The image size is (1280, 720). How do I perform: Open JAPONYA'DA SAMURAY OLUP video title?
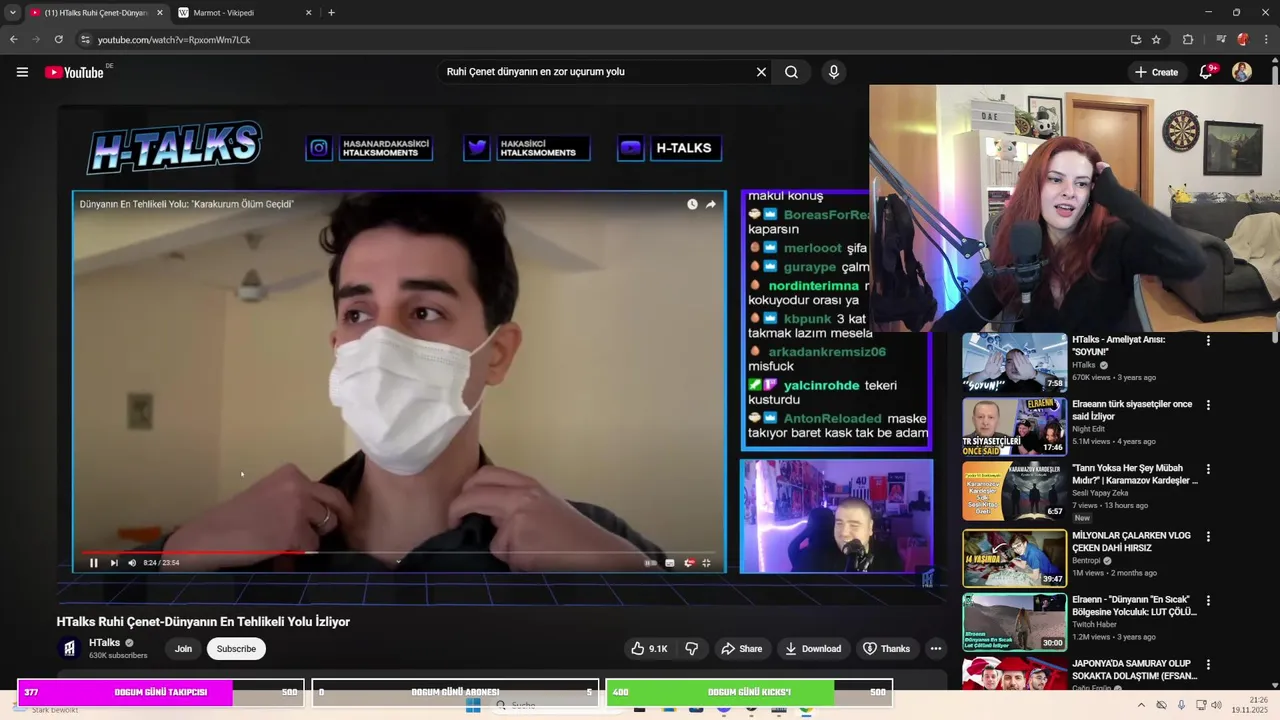coord(1134,669)
